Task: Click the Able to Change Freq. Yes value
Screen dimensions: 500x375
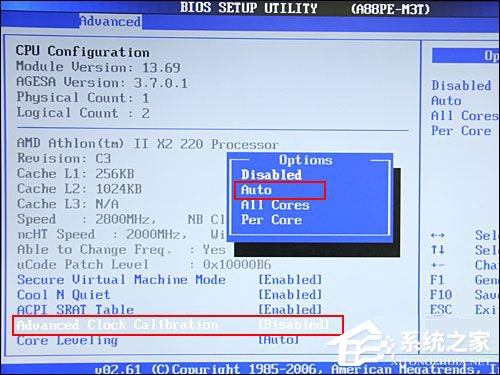Action: pyautogui.click(x=214, y=250)
